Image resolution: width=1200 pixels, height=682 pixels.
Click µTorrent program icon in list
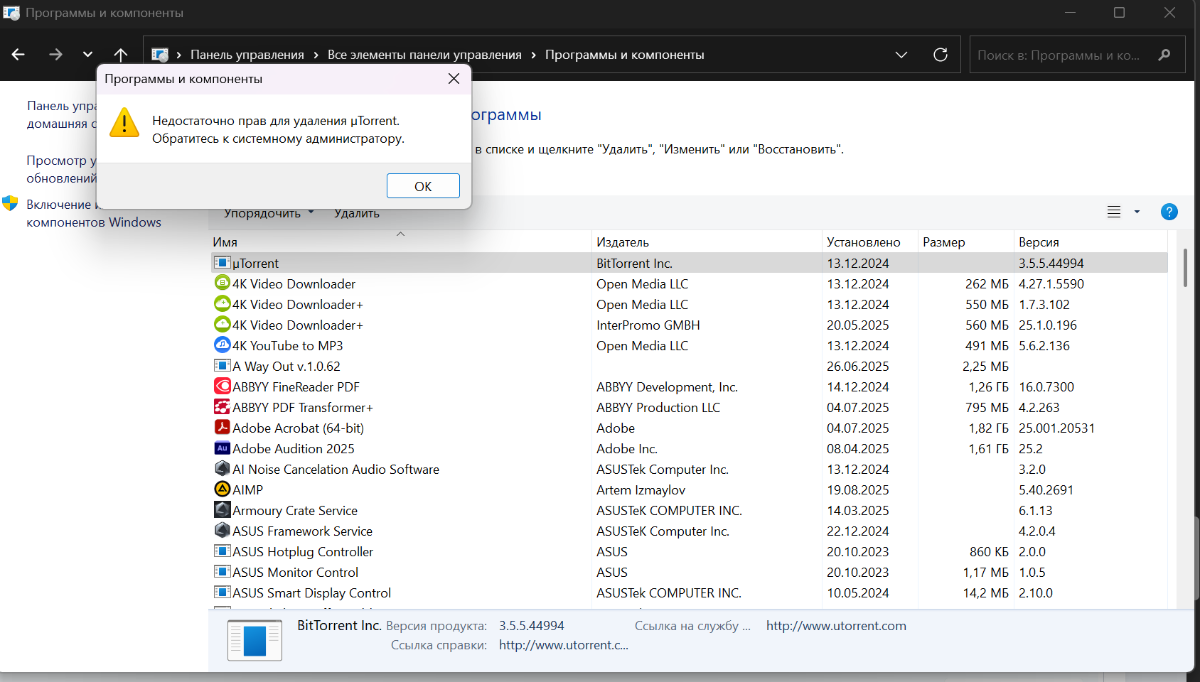point(222,263)
